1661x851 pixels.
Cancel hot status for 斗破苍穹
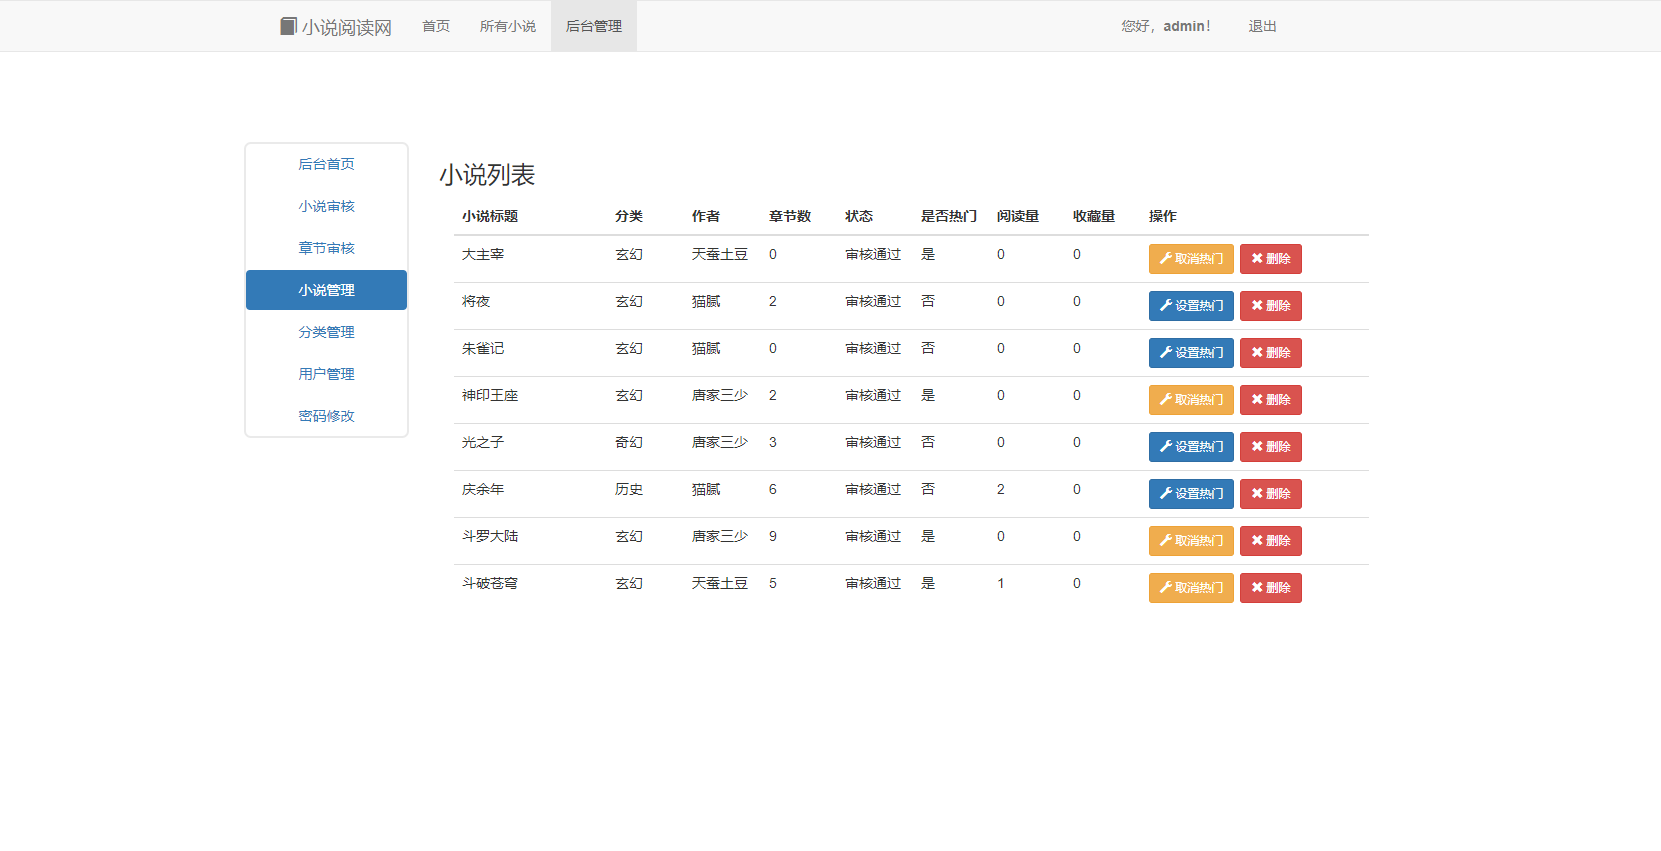(1191, 588)
